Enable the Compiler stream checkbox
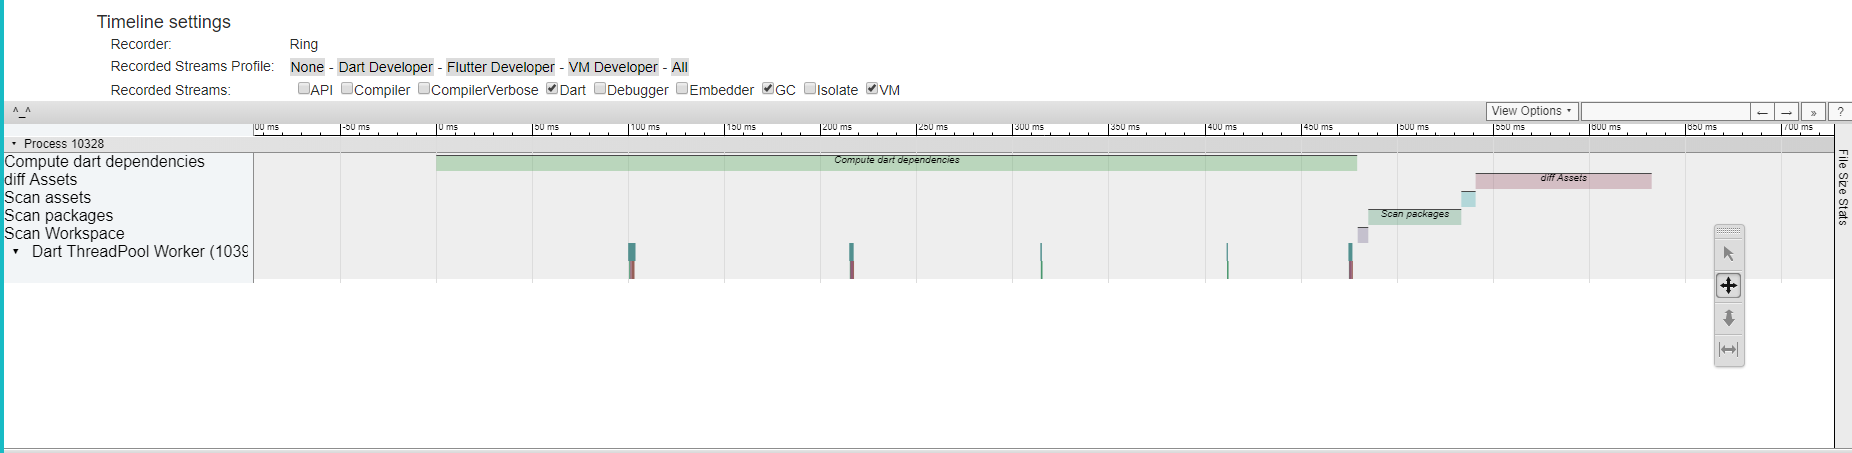The width and height of the screenshot is (1852, 453). pos(347,88)
